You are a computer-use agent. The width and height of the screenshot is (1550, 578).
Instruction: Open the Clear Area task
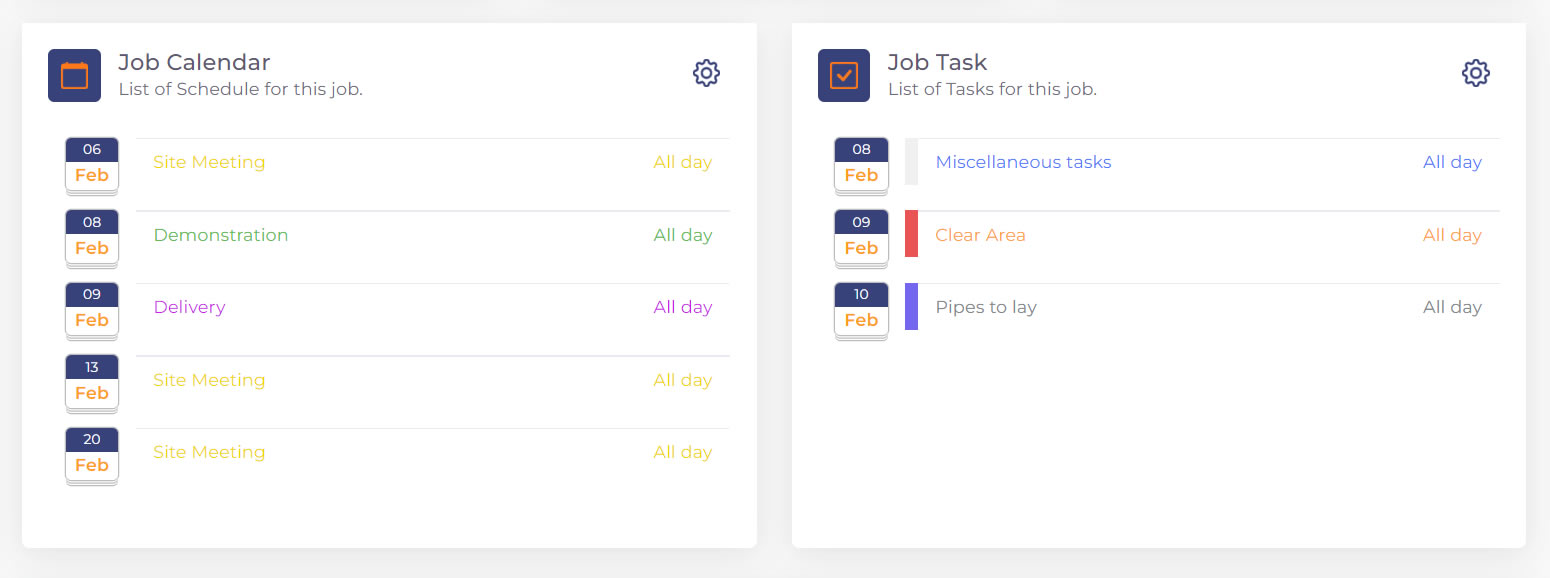point(980,234)
